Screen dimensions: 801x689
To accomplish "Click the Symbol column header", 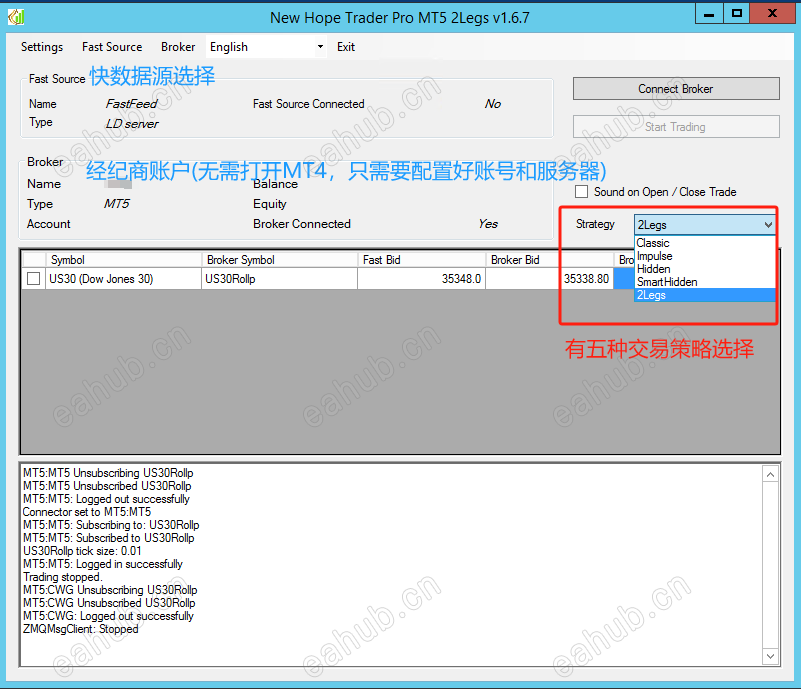I will (x=124, y=260).
